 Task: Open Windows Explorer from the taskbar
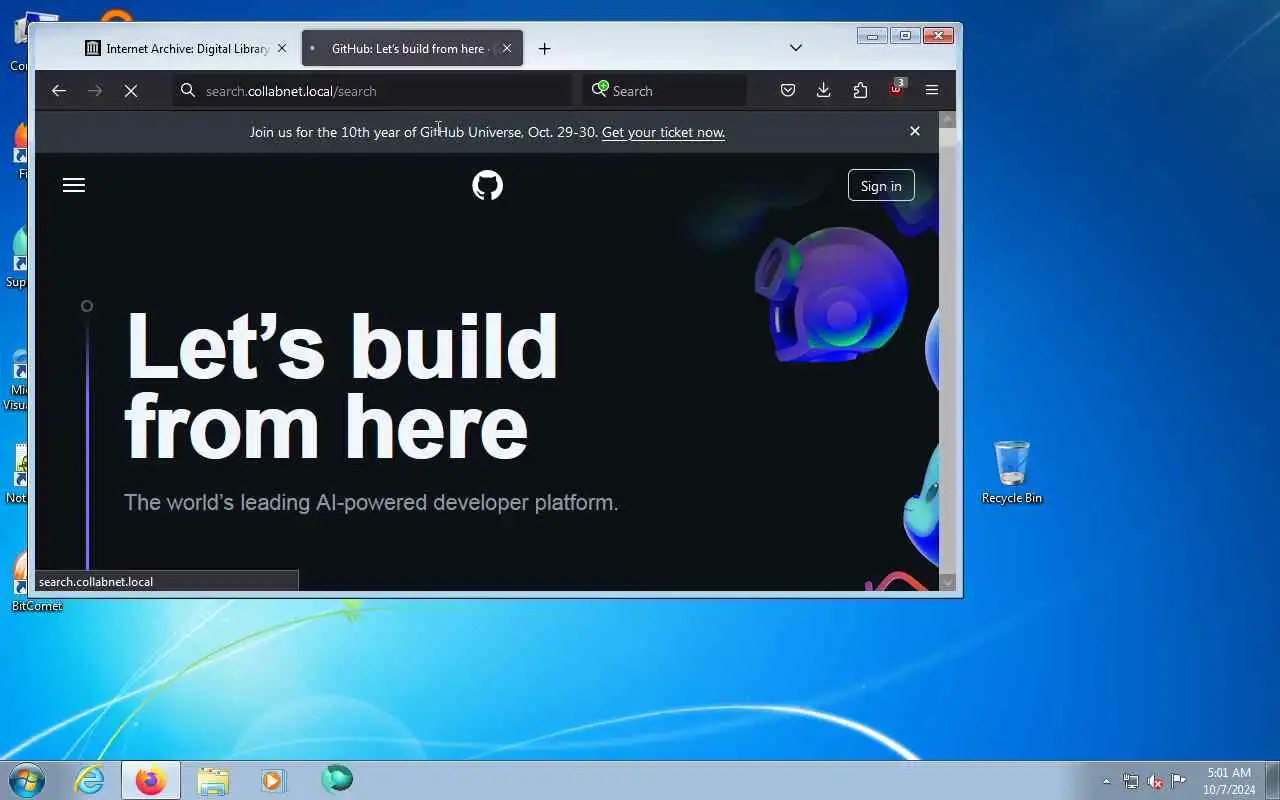click(212, 780)
